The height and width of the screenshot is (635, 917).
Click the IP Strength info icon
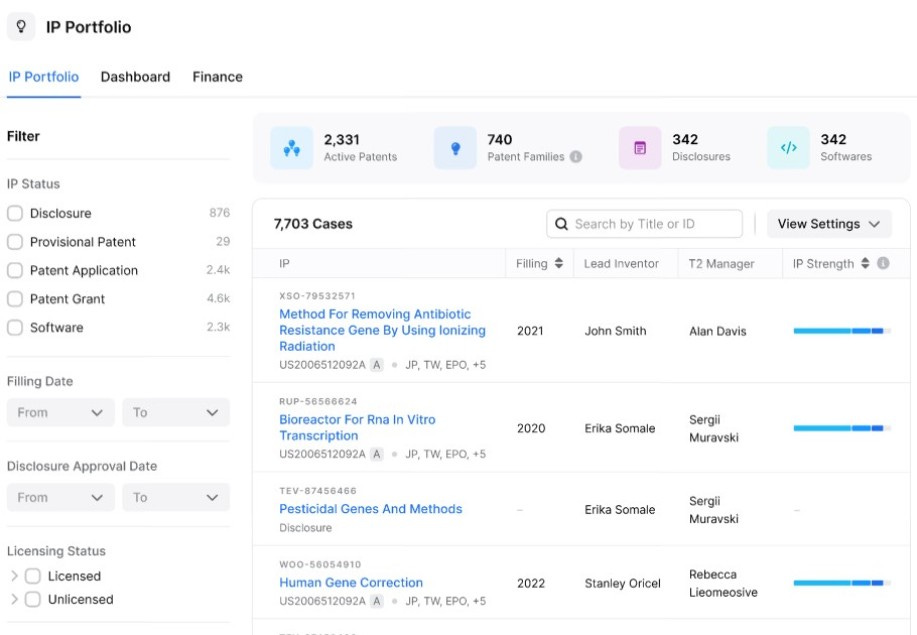(x=883, y=263)
